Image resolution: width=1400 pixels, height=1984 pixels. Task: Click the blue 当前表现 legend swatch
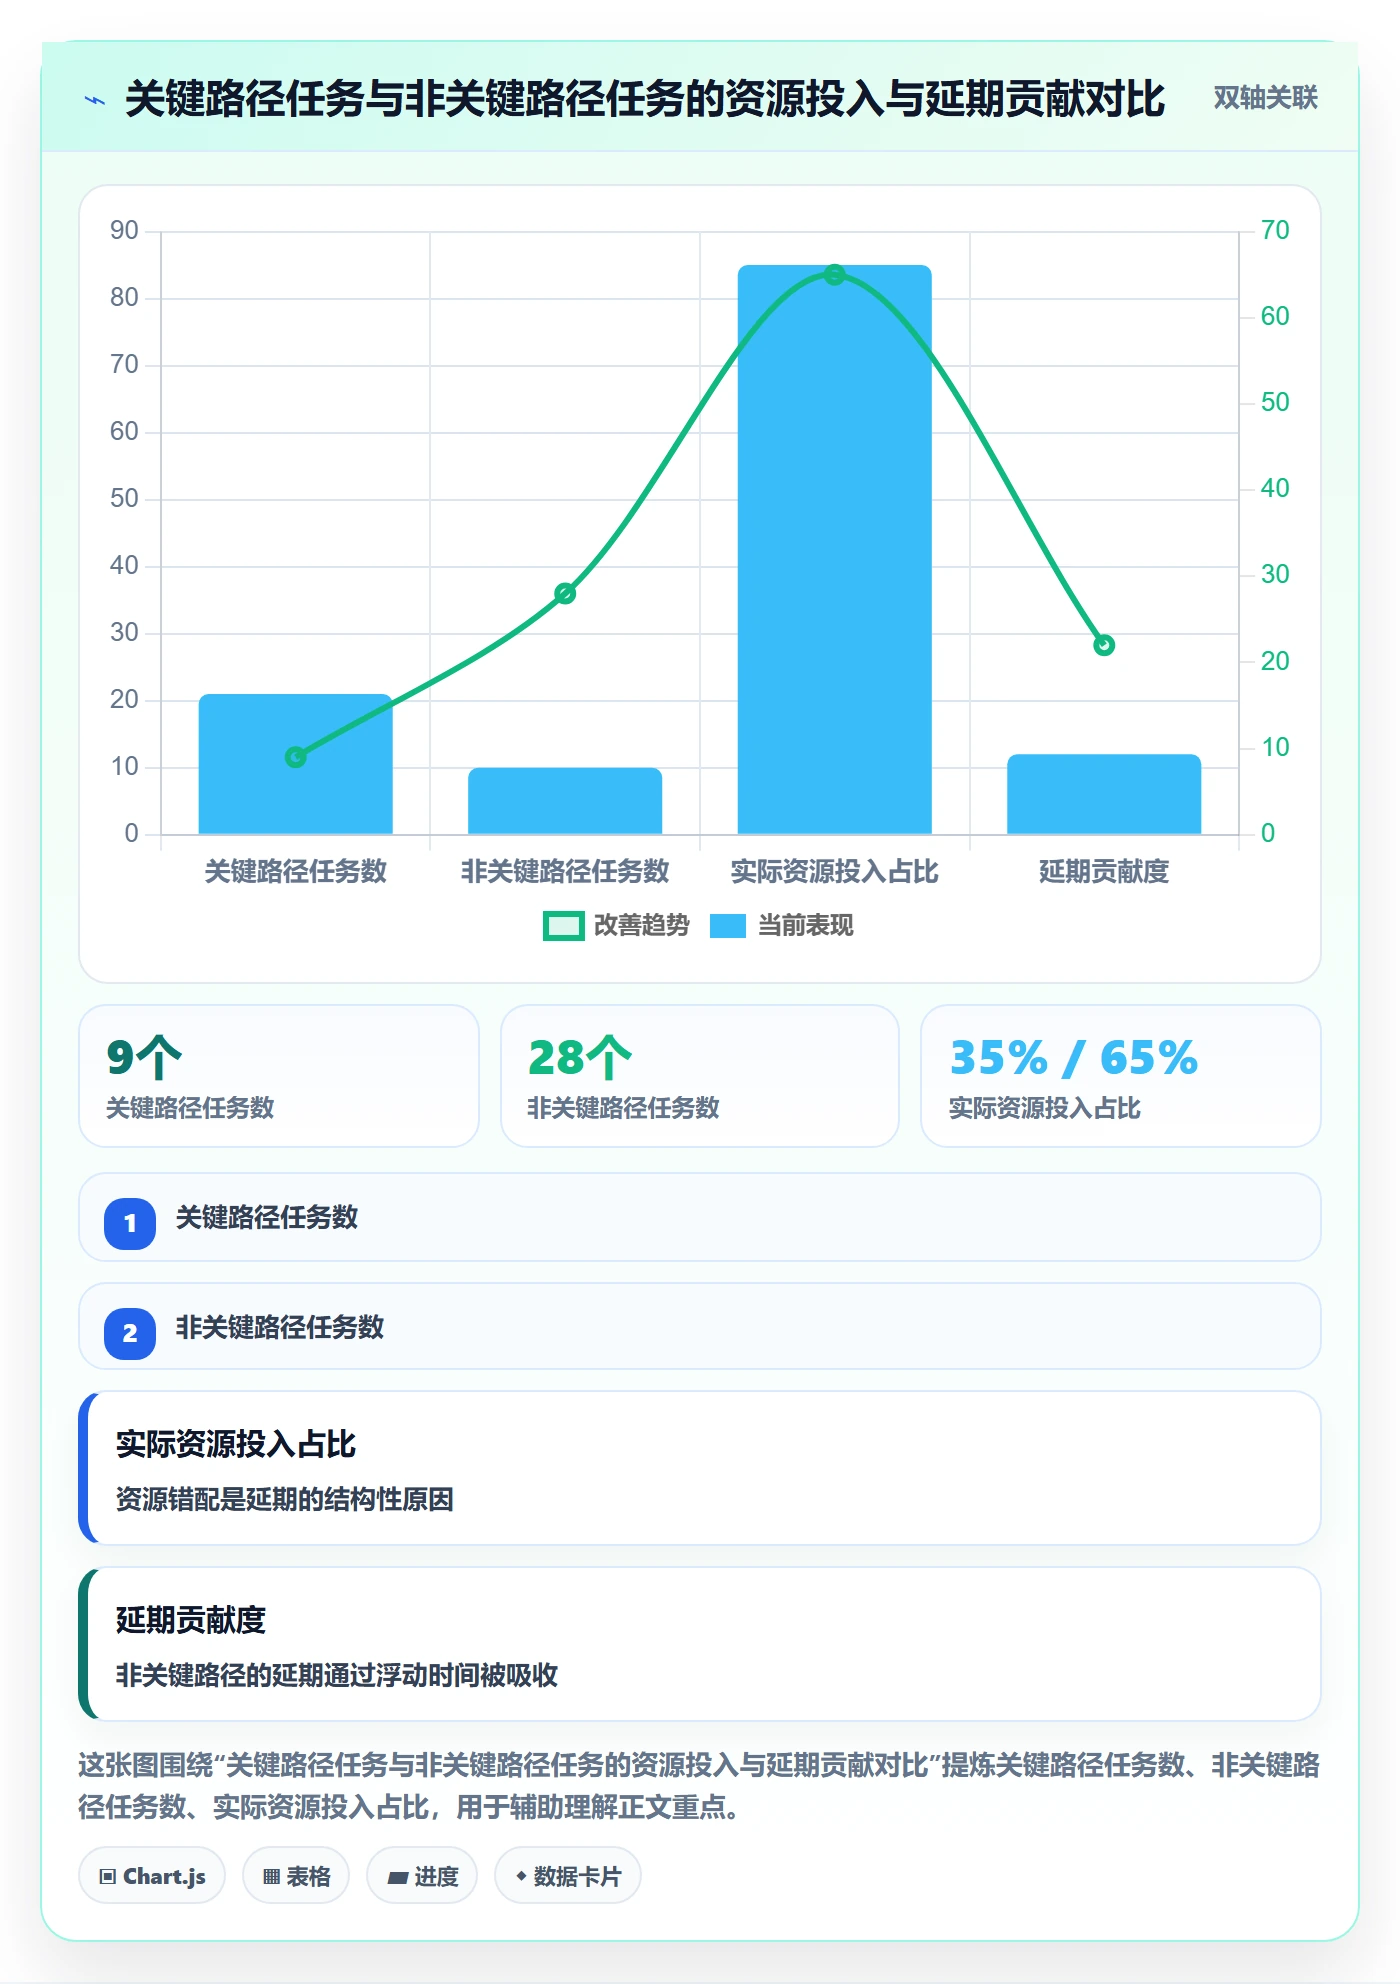pos(728,926)
